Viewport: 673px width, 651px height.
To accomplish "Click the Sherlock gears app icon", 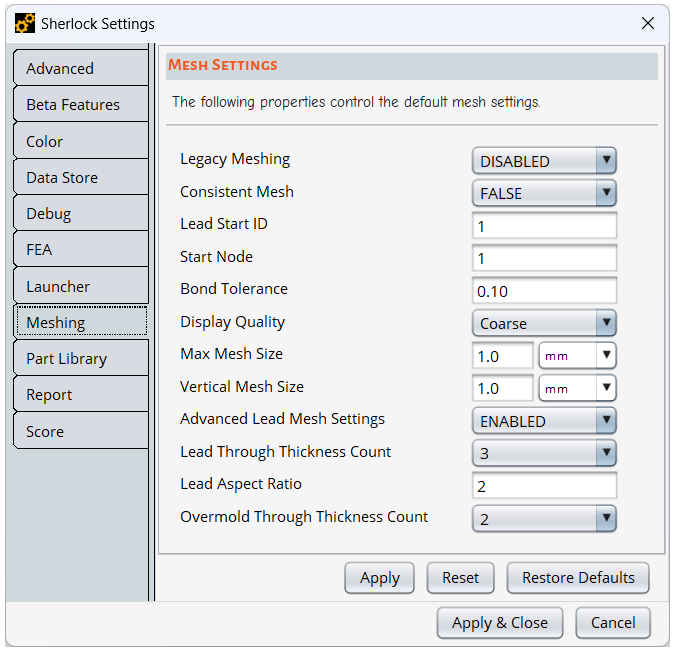I will point(25,23).
